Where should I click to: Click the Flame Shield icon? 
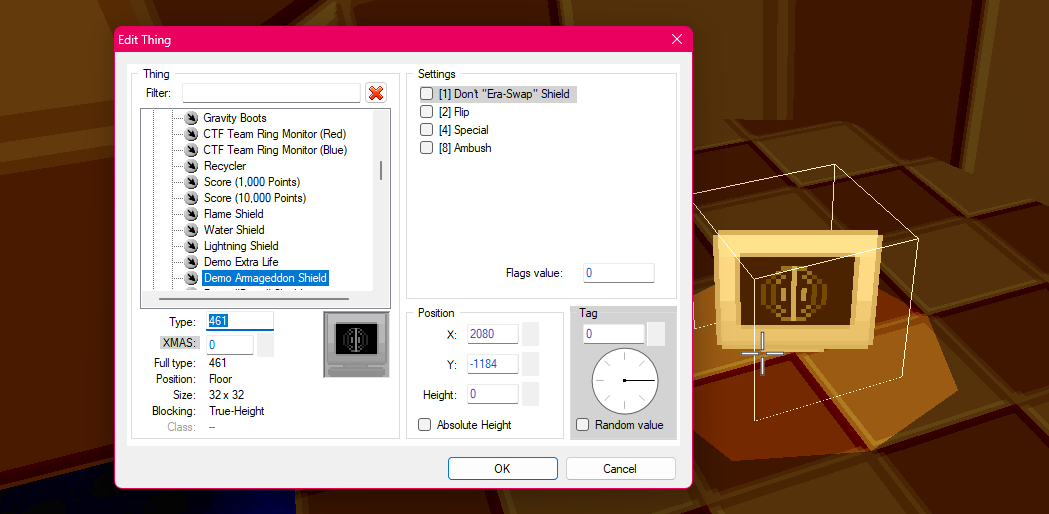192,214
